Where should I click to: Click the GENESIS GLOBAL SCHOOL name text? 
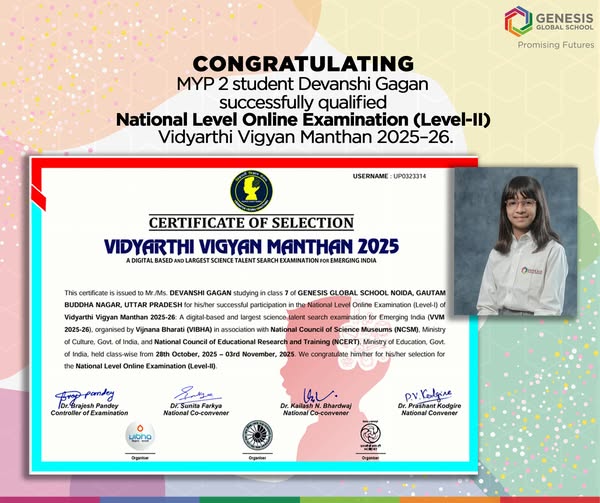[564, 20]
